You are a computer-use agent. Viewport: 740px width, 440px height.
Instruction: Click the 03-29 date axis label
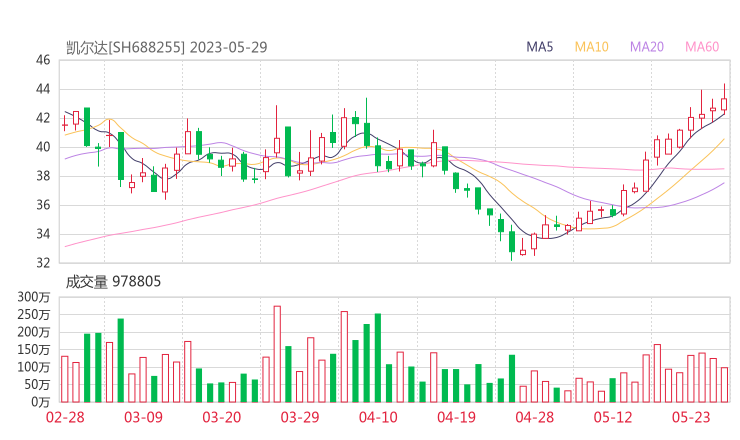click(300, 417)
